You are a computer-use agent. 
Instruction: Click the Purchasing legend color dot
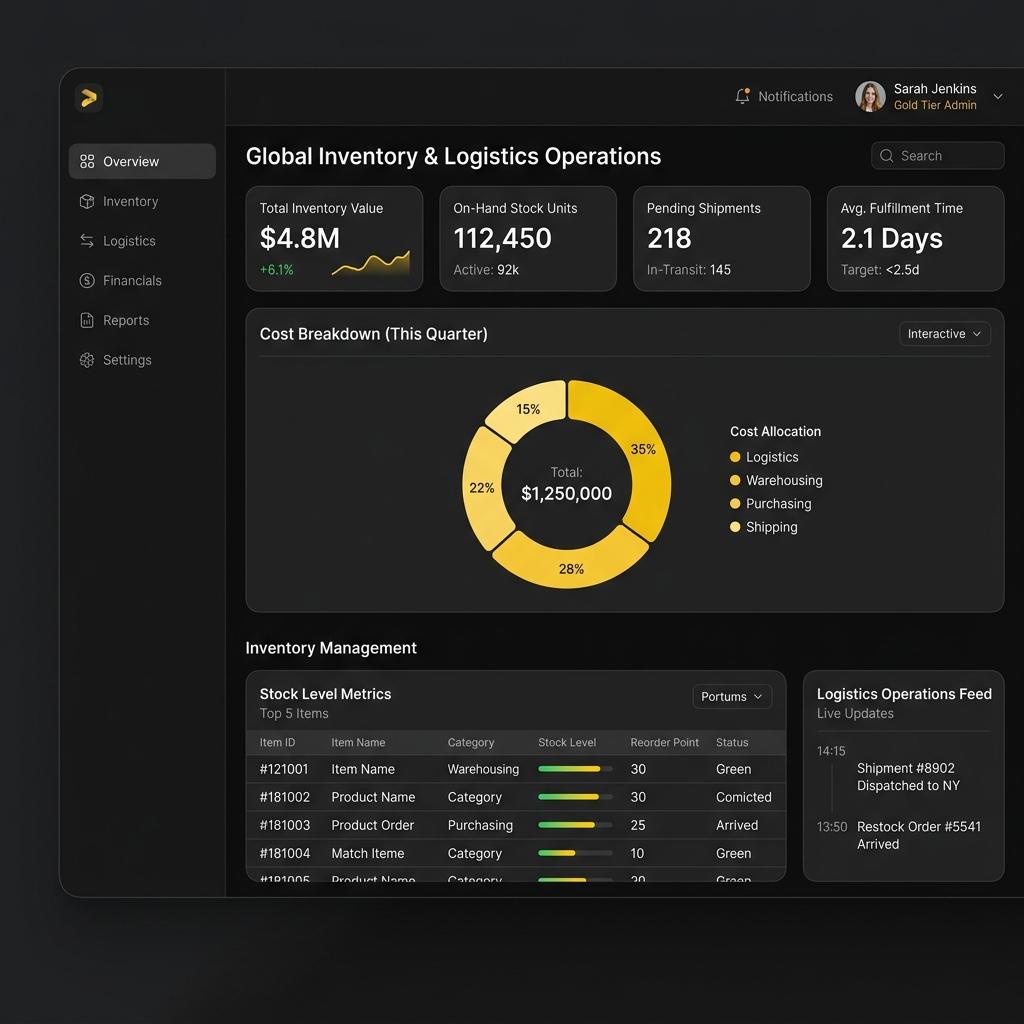[735, 504]
